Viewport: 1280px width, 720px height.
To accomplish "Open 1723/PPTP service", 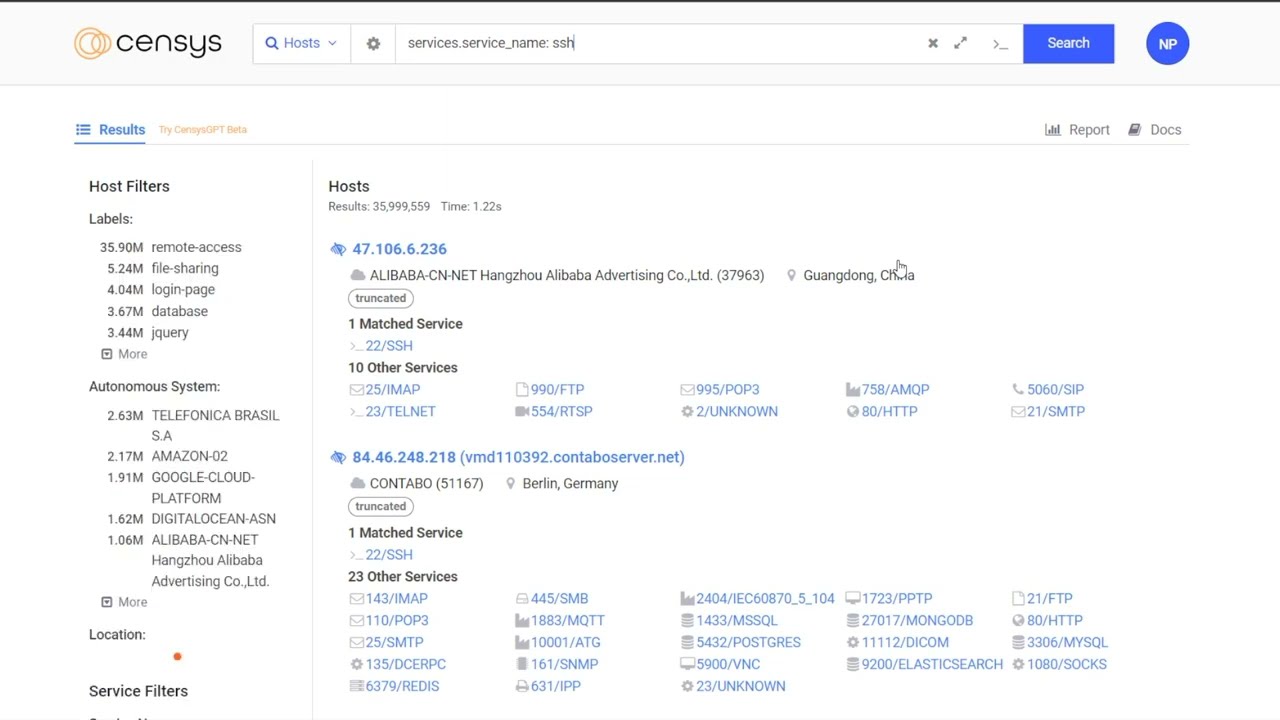I will click(x=889, y=598).
